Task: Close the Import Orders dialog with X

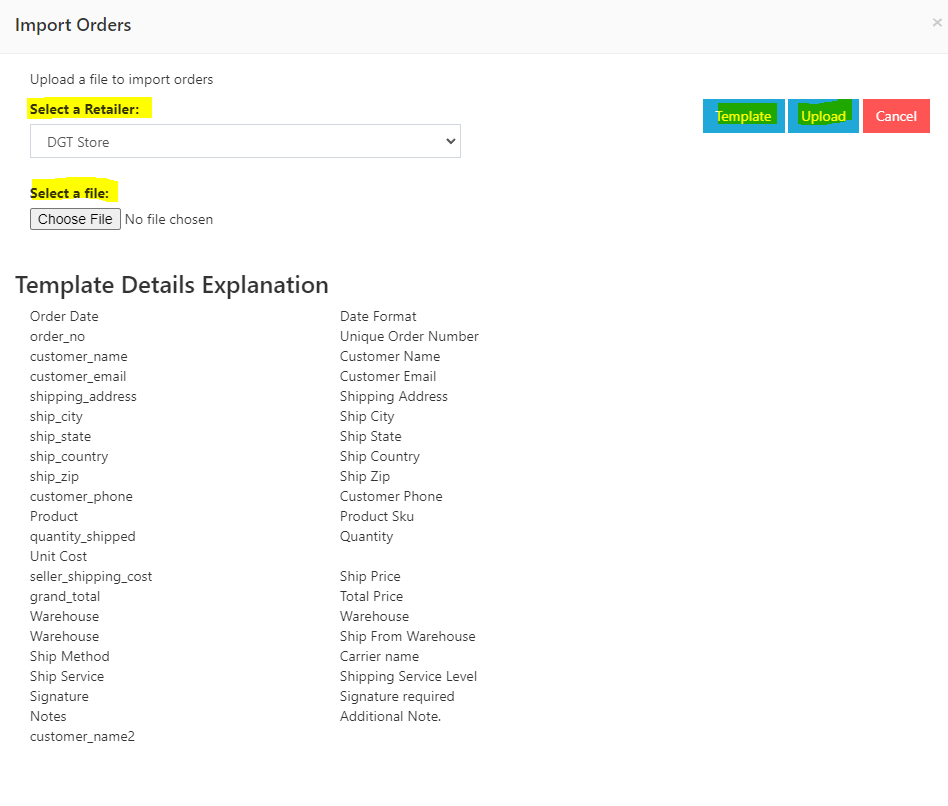Action: coord(936,23)
